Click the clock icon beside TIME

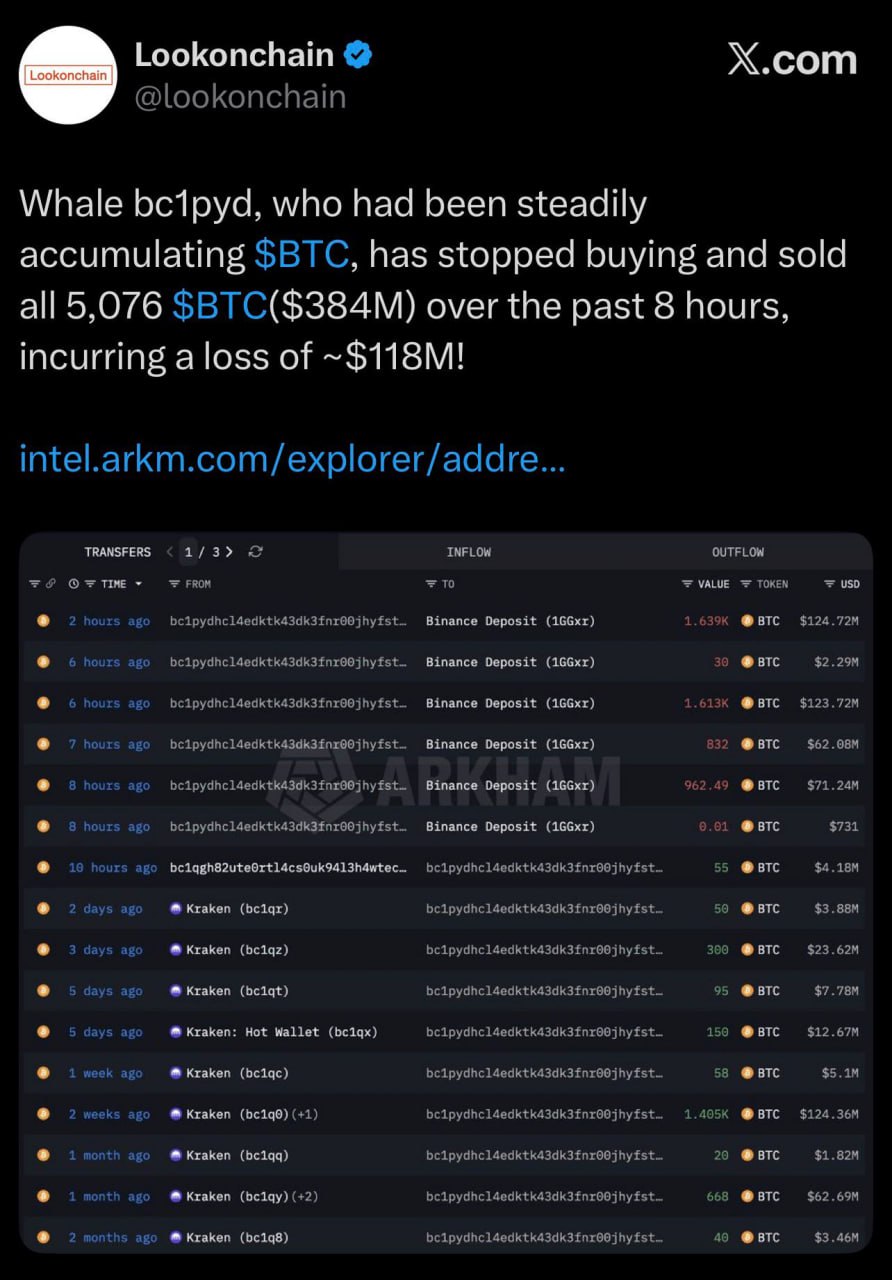coord(74,584)
